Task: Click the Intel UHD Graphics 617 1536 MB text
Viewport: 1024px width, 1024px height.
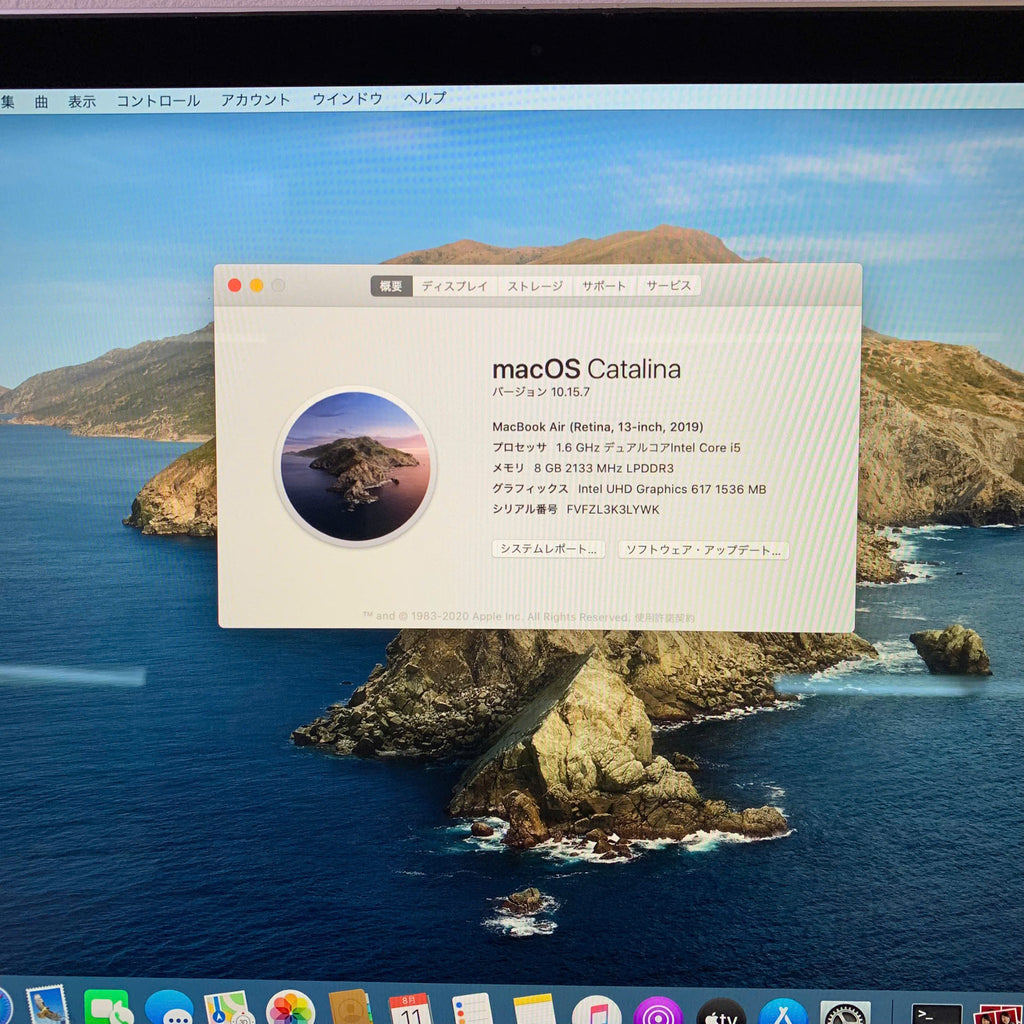Action: pyautogui.click(x=672, y=489)
